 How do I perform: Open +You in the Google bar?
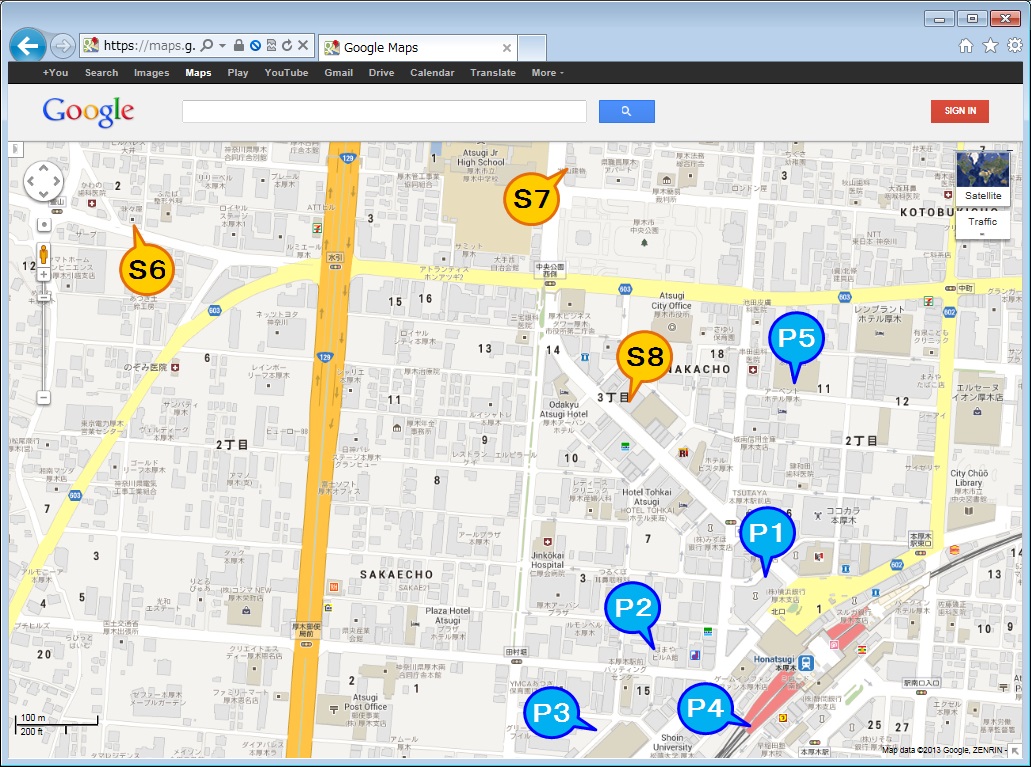(55, 73)
